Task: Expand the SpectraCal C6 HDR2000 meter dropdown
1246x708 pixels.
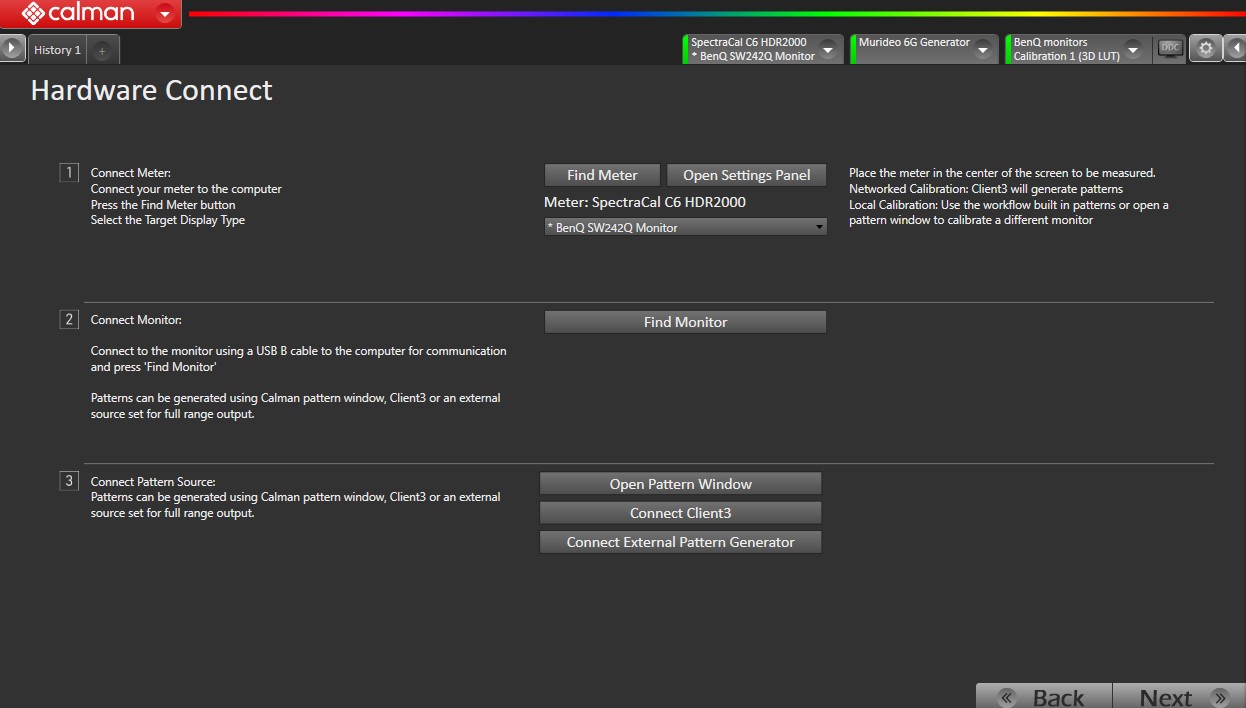Action: (x=828, y=49)
